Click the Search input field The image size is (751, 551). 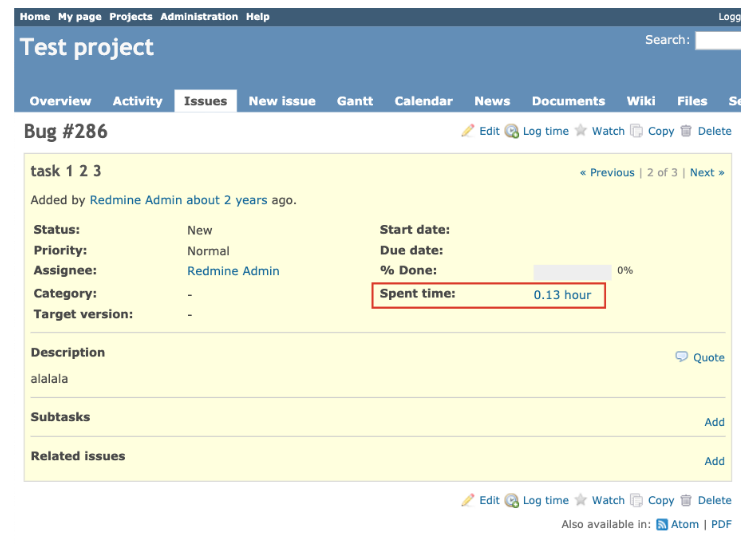pyautogui.click(x=722, y=41)
